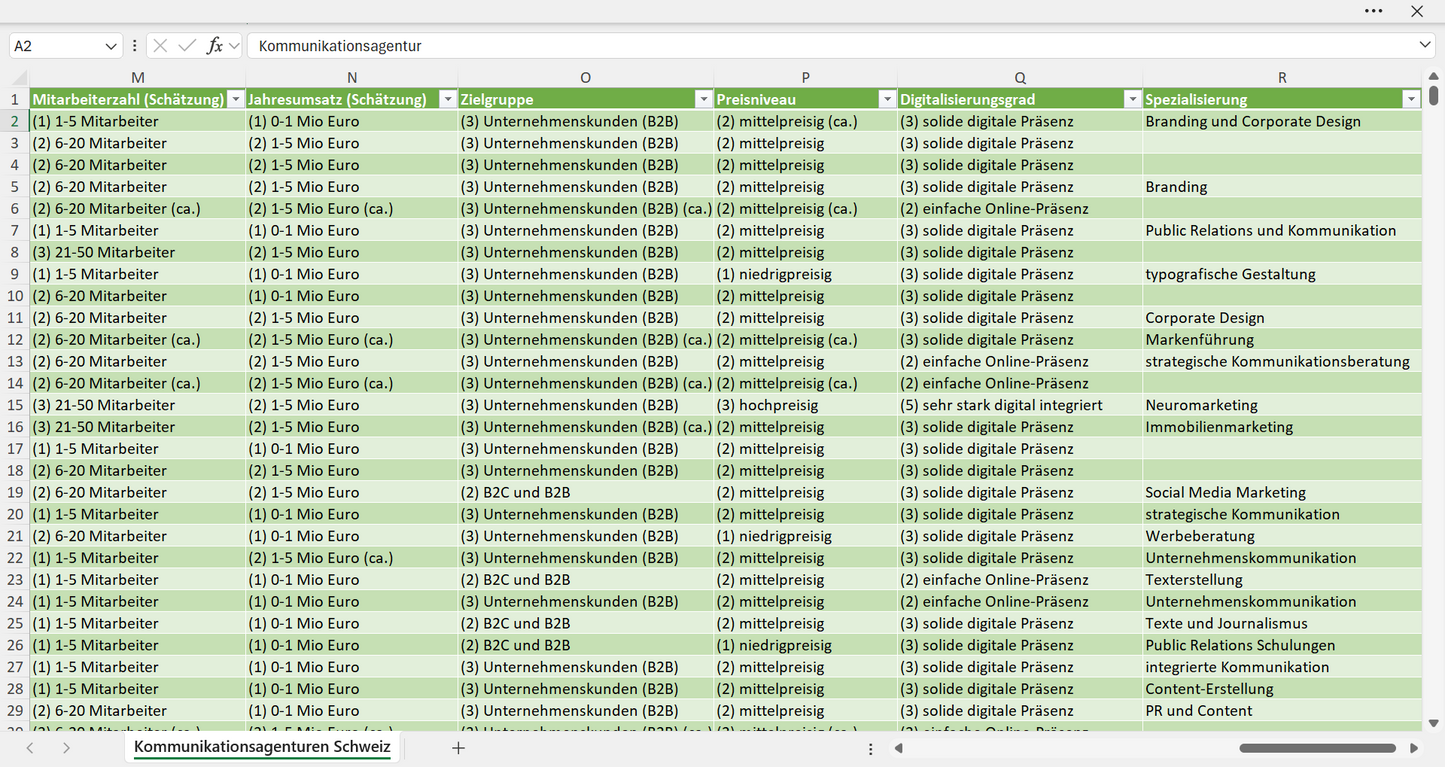Click Spezialisierung cell 'Corporate Design' in row 11
1445x767 pixels.
(1282, 318)
